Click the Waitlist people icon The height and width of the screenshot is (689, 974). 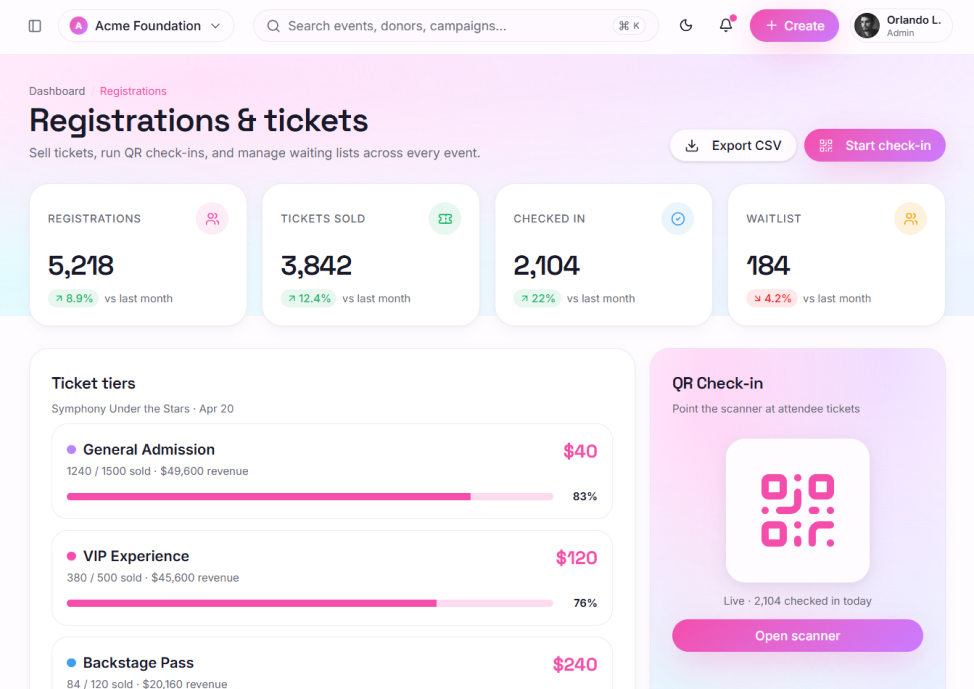911,219
